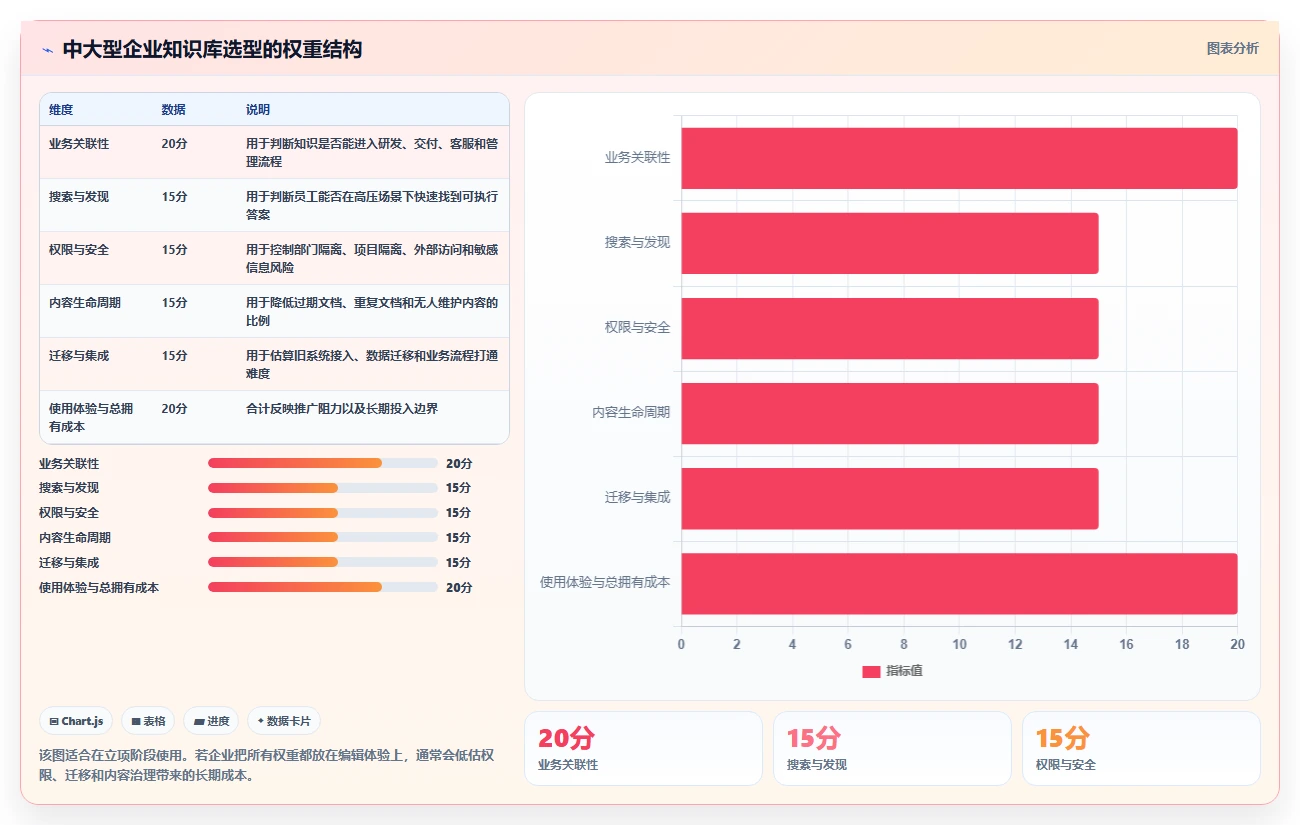Click the 权限与安全 bar in chart
This screenshot has height=825, width=1300.
[x=890, y=328]
